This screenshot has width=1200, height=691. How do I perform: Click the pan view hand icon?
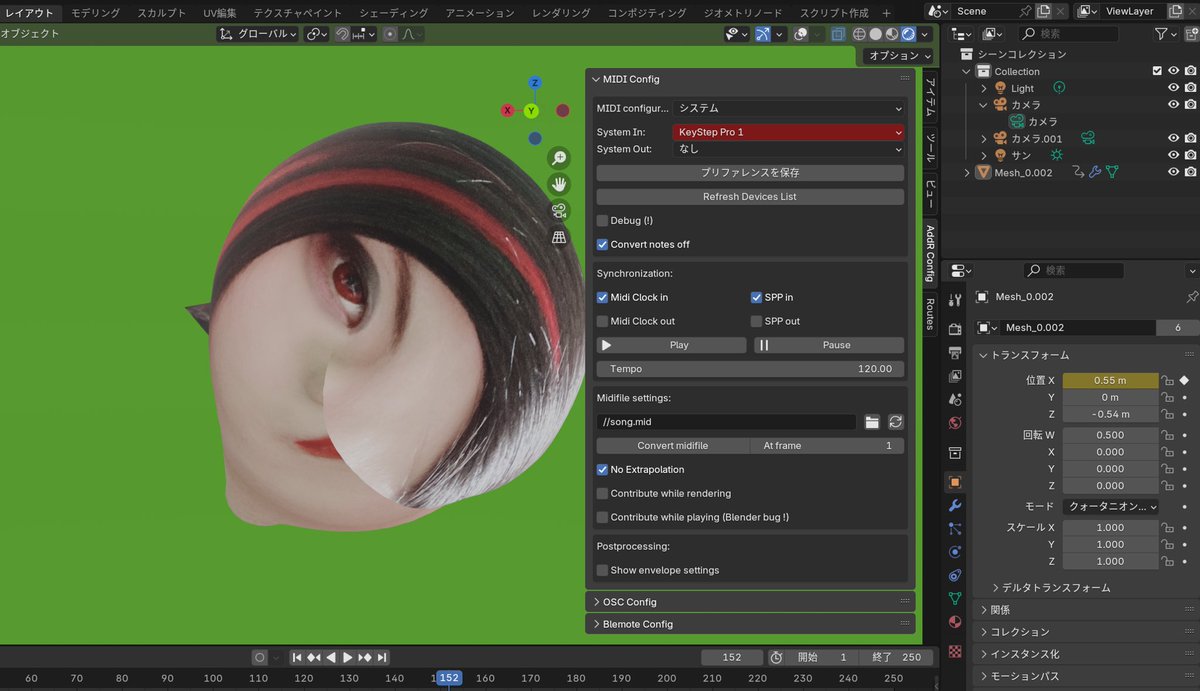coord(559,184)
